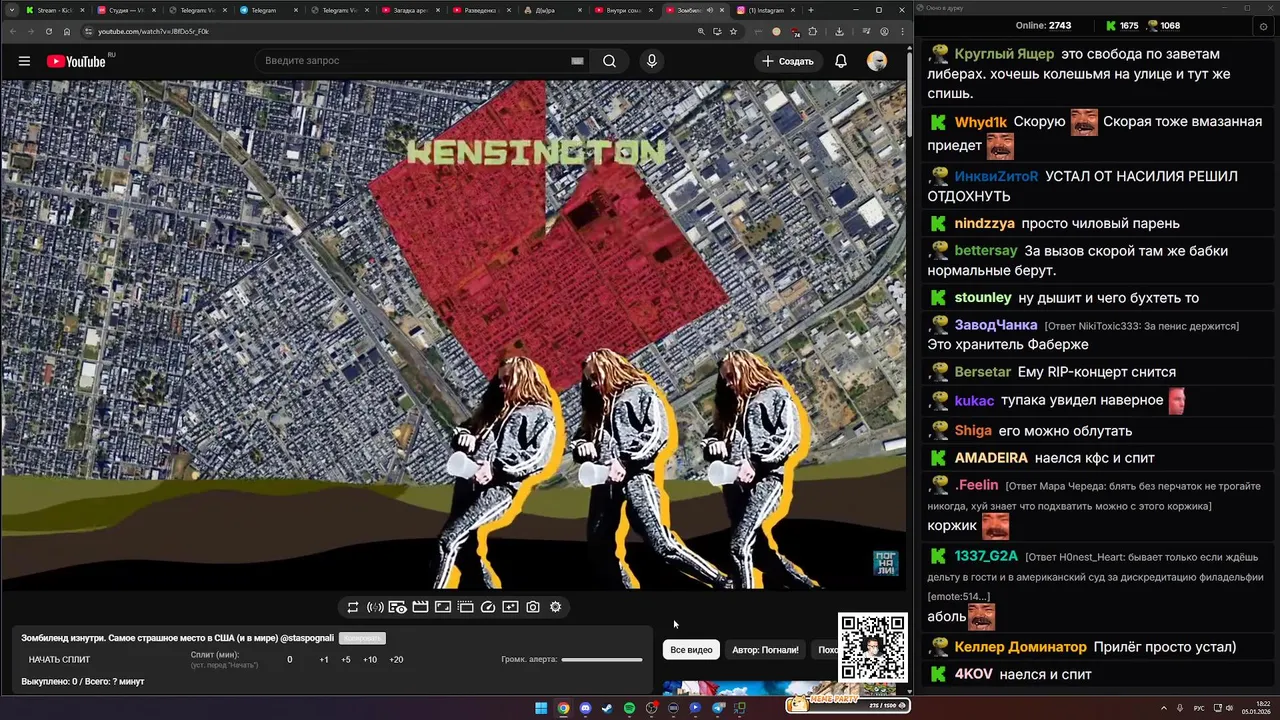Open the Chrome home page button
1280x720 pixels.
pyautogui.click(x=67, y=31)
